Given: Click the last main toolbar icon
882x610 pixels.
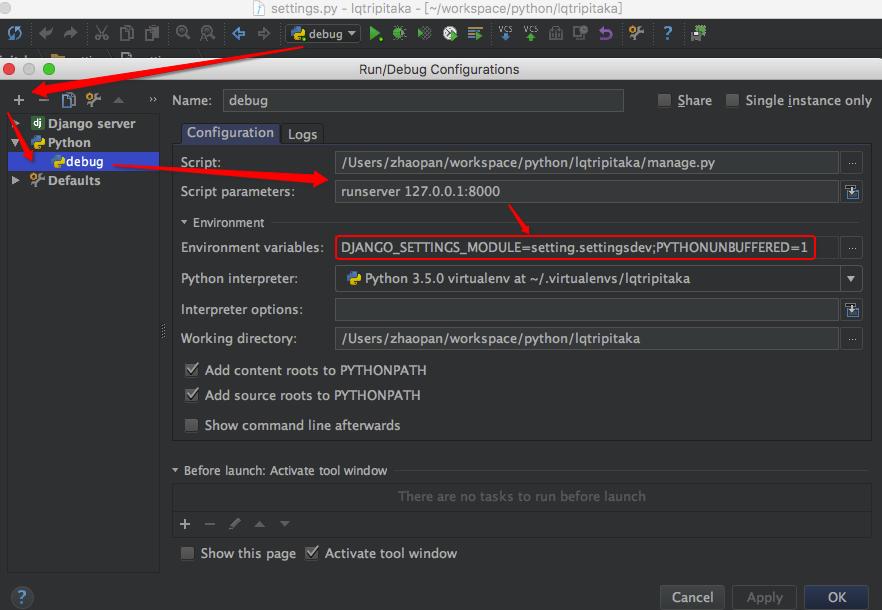Looking at the screenshot, I should [699, 34].
